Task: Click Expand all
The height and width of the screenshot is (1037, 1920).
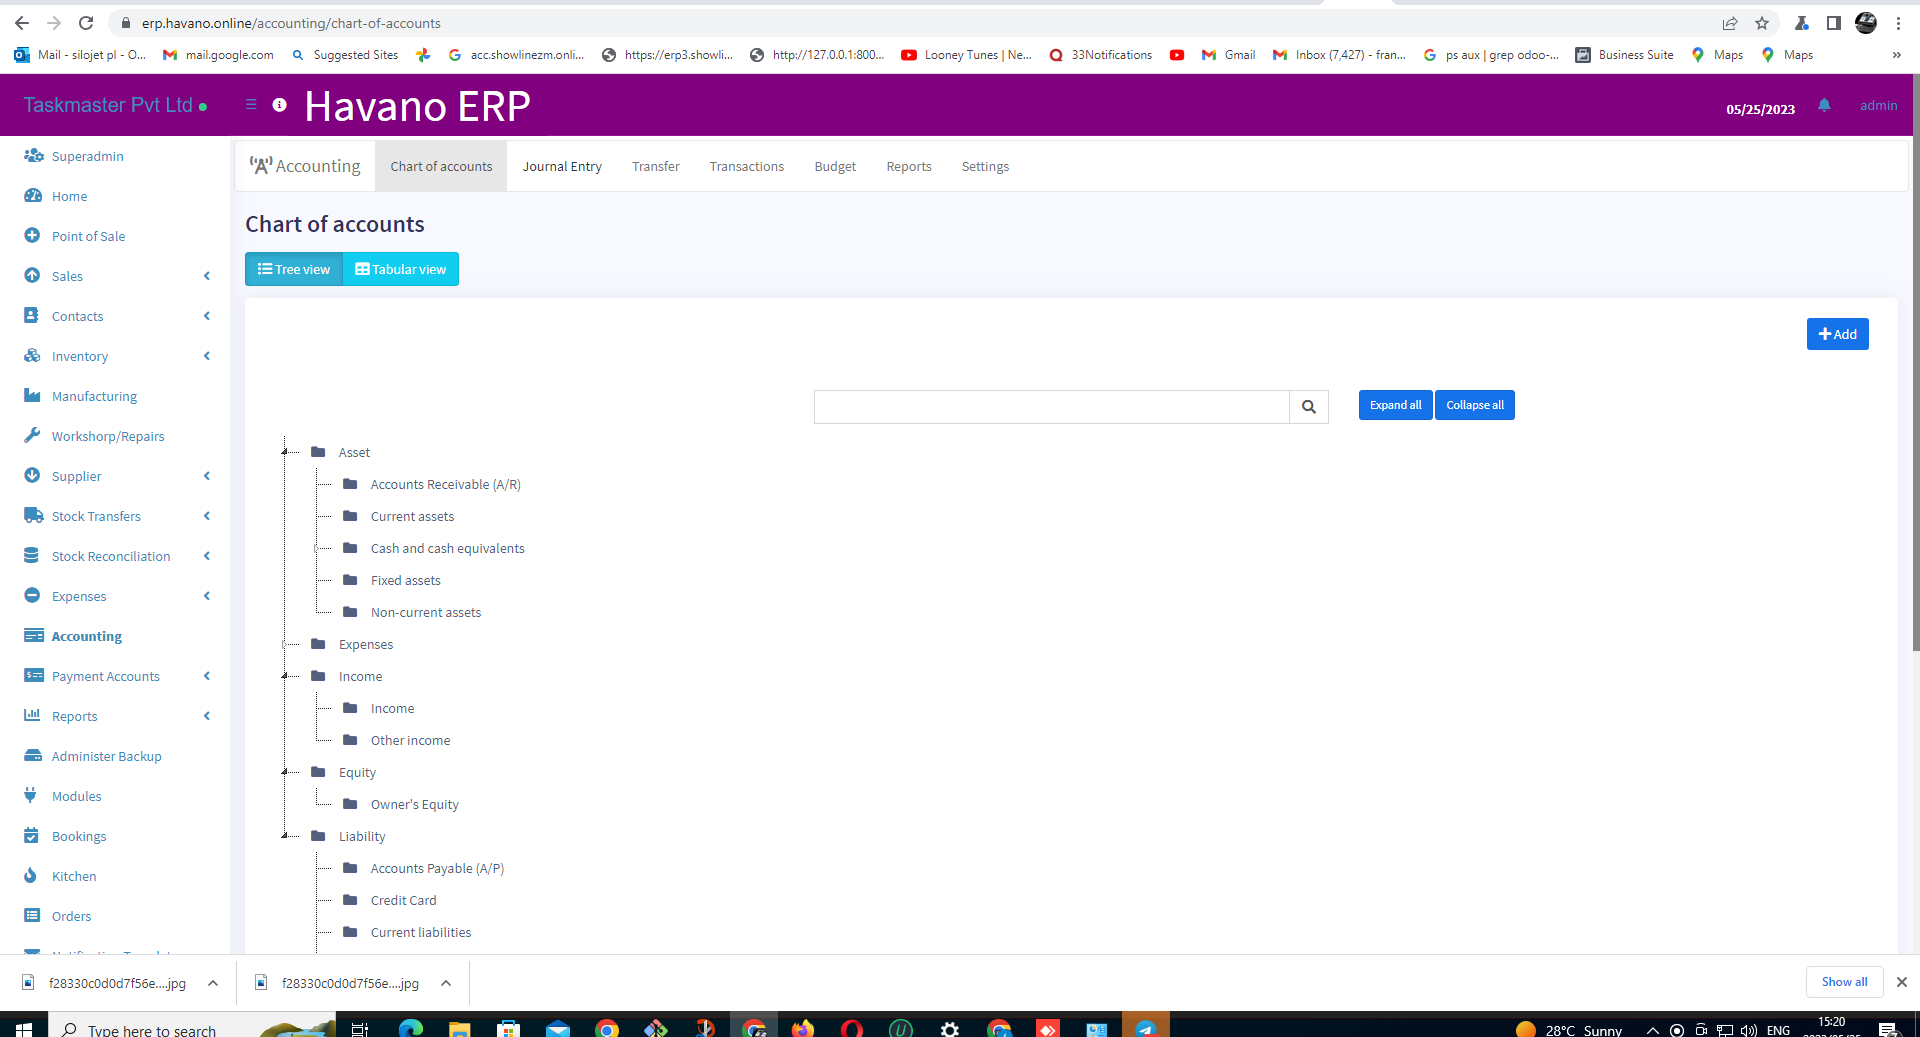Action: pyautogui.click(x=1394, y=405)
